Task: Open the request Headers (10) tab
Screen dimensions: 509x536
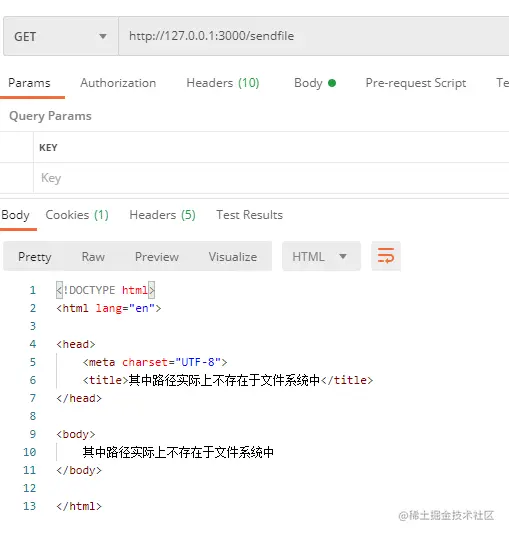Action: click(x=223, y=83)
